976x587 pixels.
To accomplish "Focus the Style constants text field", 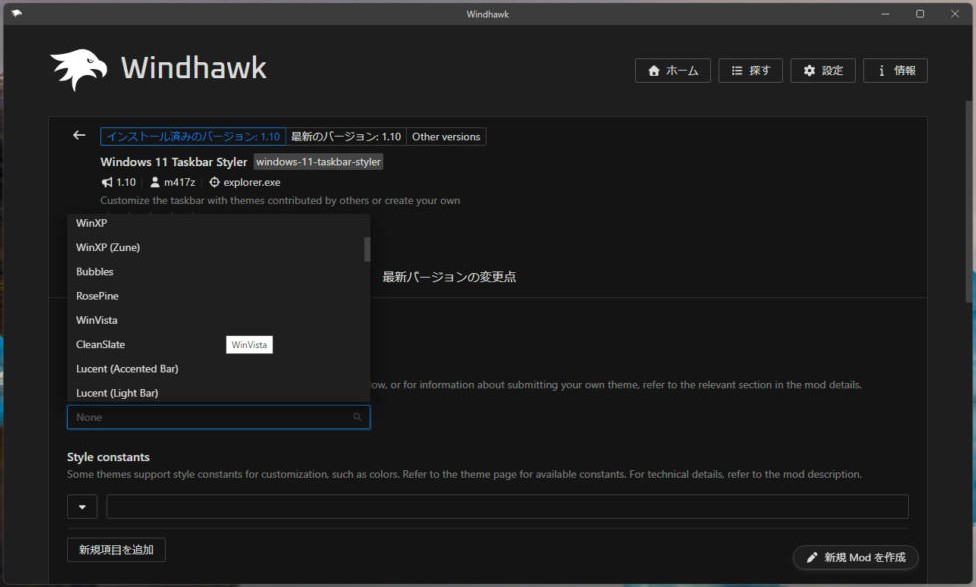I will click(x=507, y=507).
